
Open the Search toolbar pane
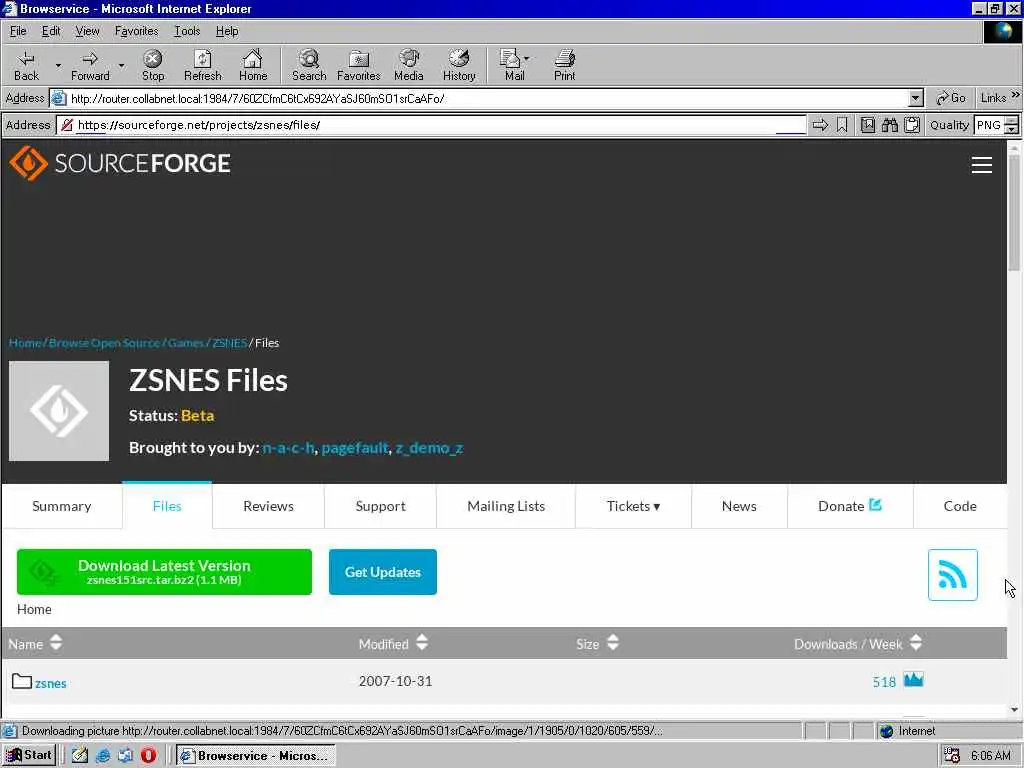click(x=309, y=65)
